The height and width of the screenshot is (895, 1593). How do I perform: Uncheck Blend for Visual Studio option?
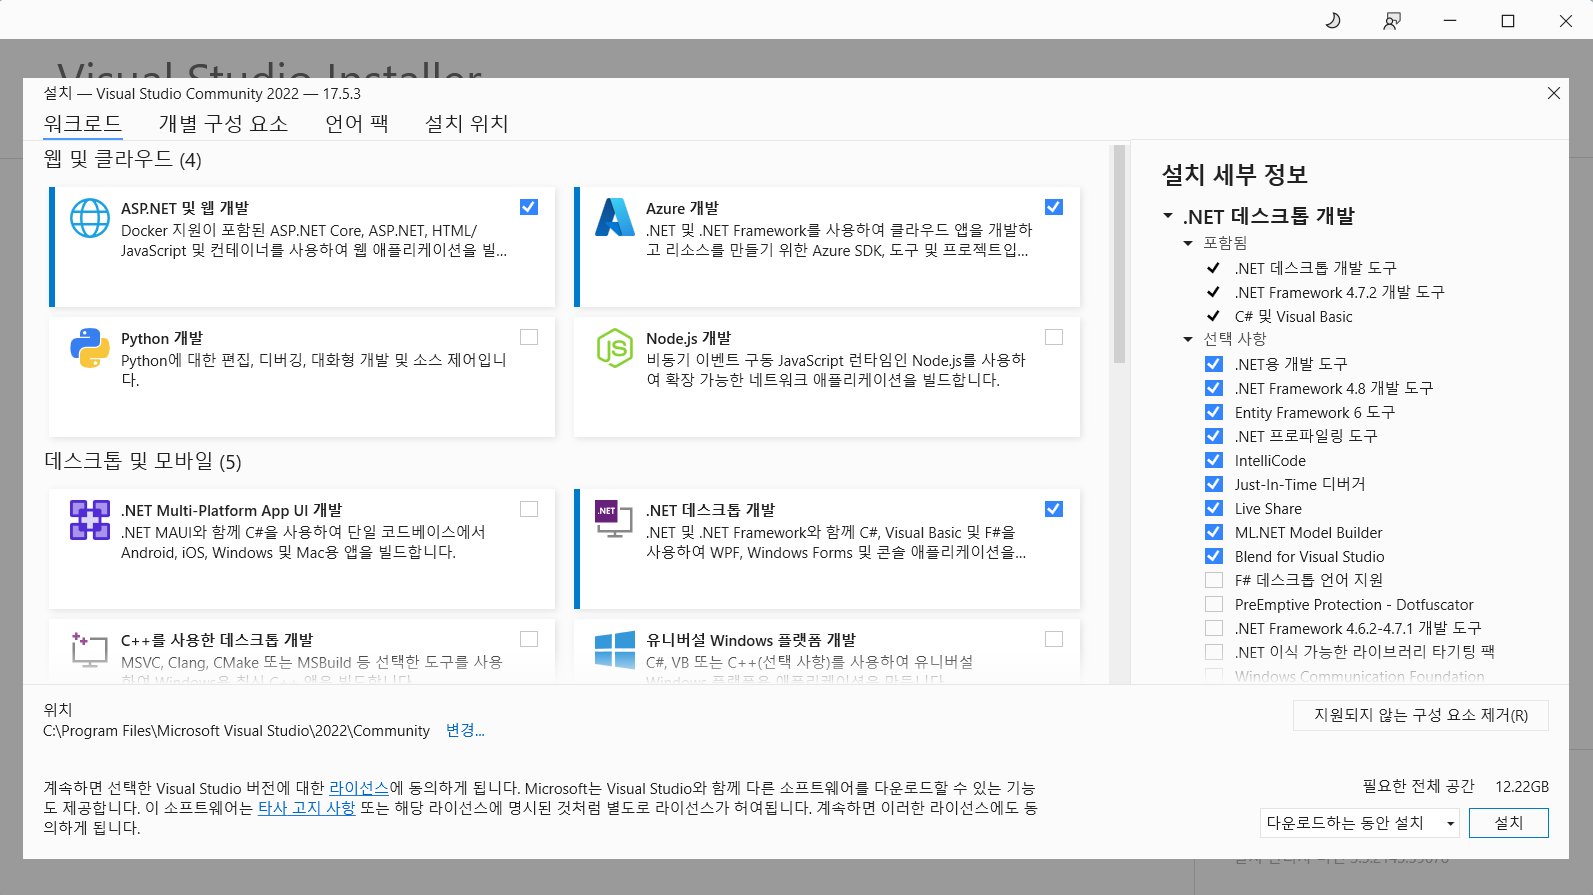point(1214,556)
